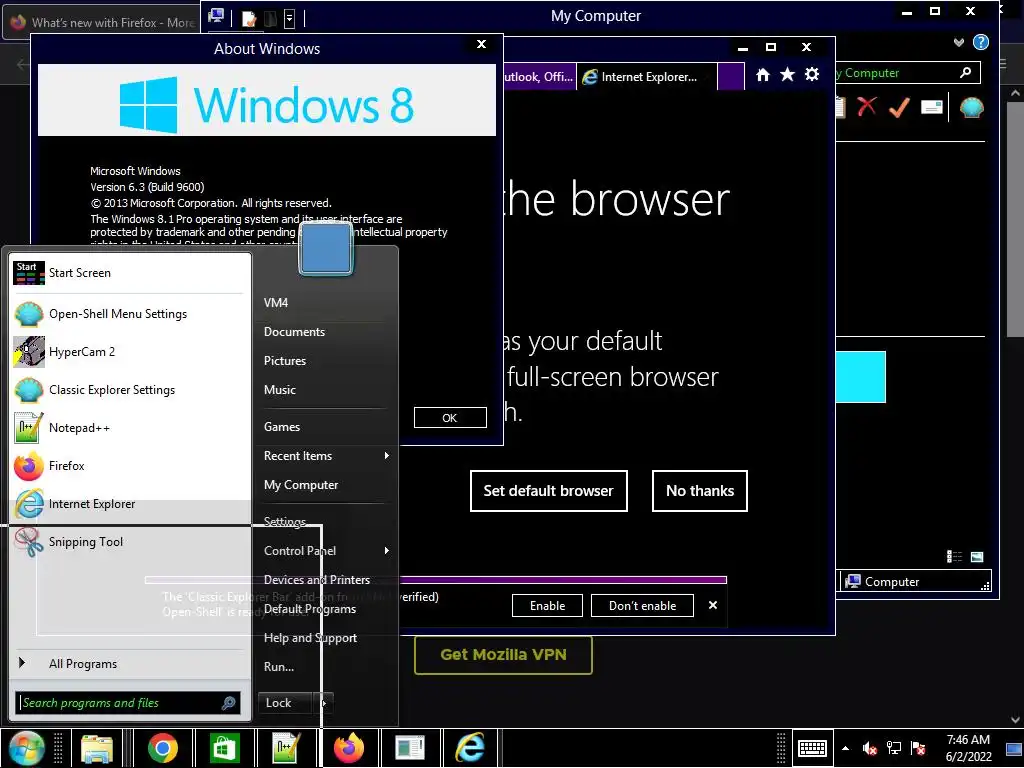1024x768 pixels.
Task: Open Snipping Tool from start menu
Action: pyautogui.click(x=131, y=541)
